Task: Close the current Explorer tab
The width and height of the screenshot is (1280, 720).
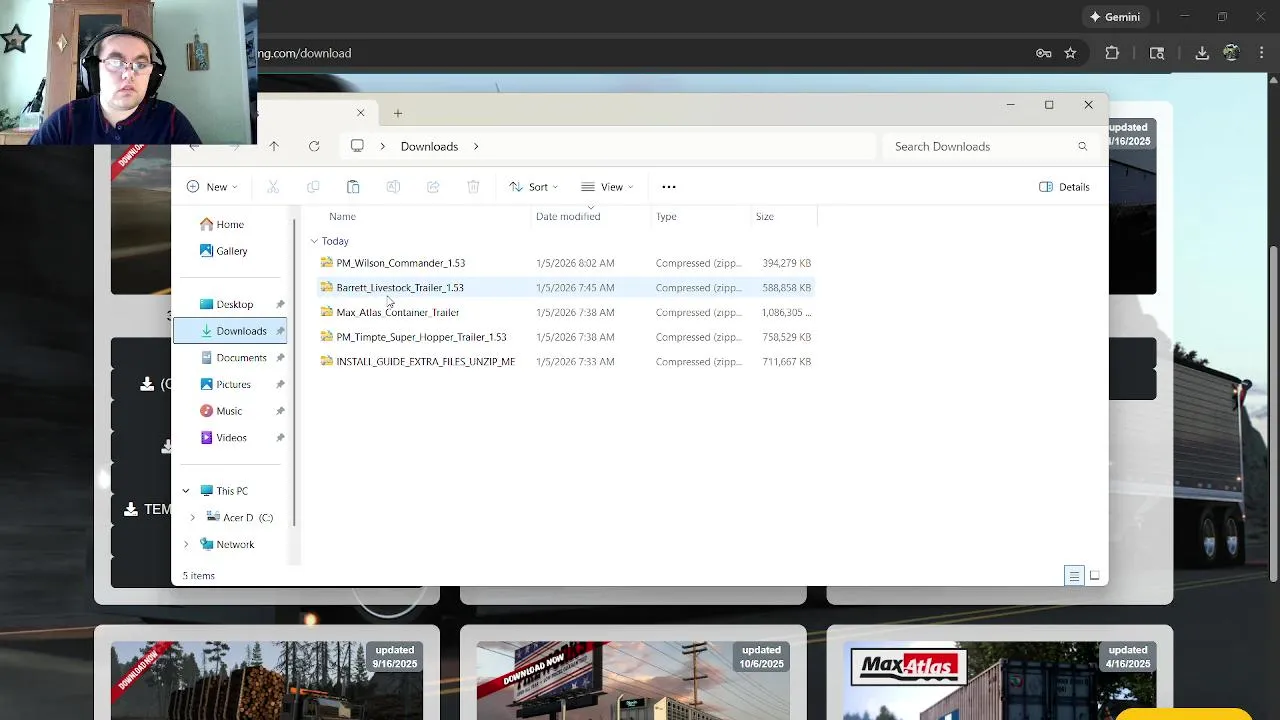Action: pos(361,113)
